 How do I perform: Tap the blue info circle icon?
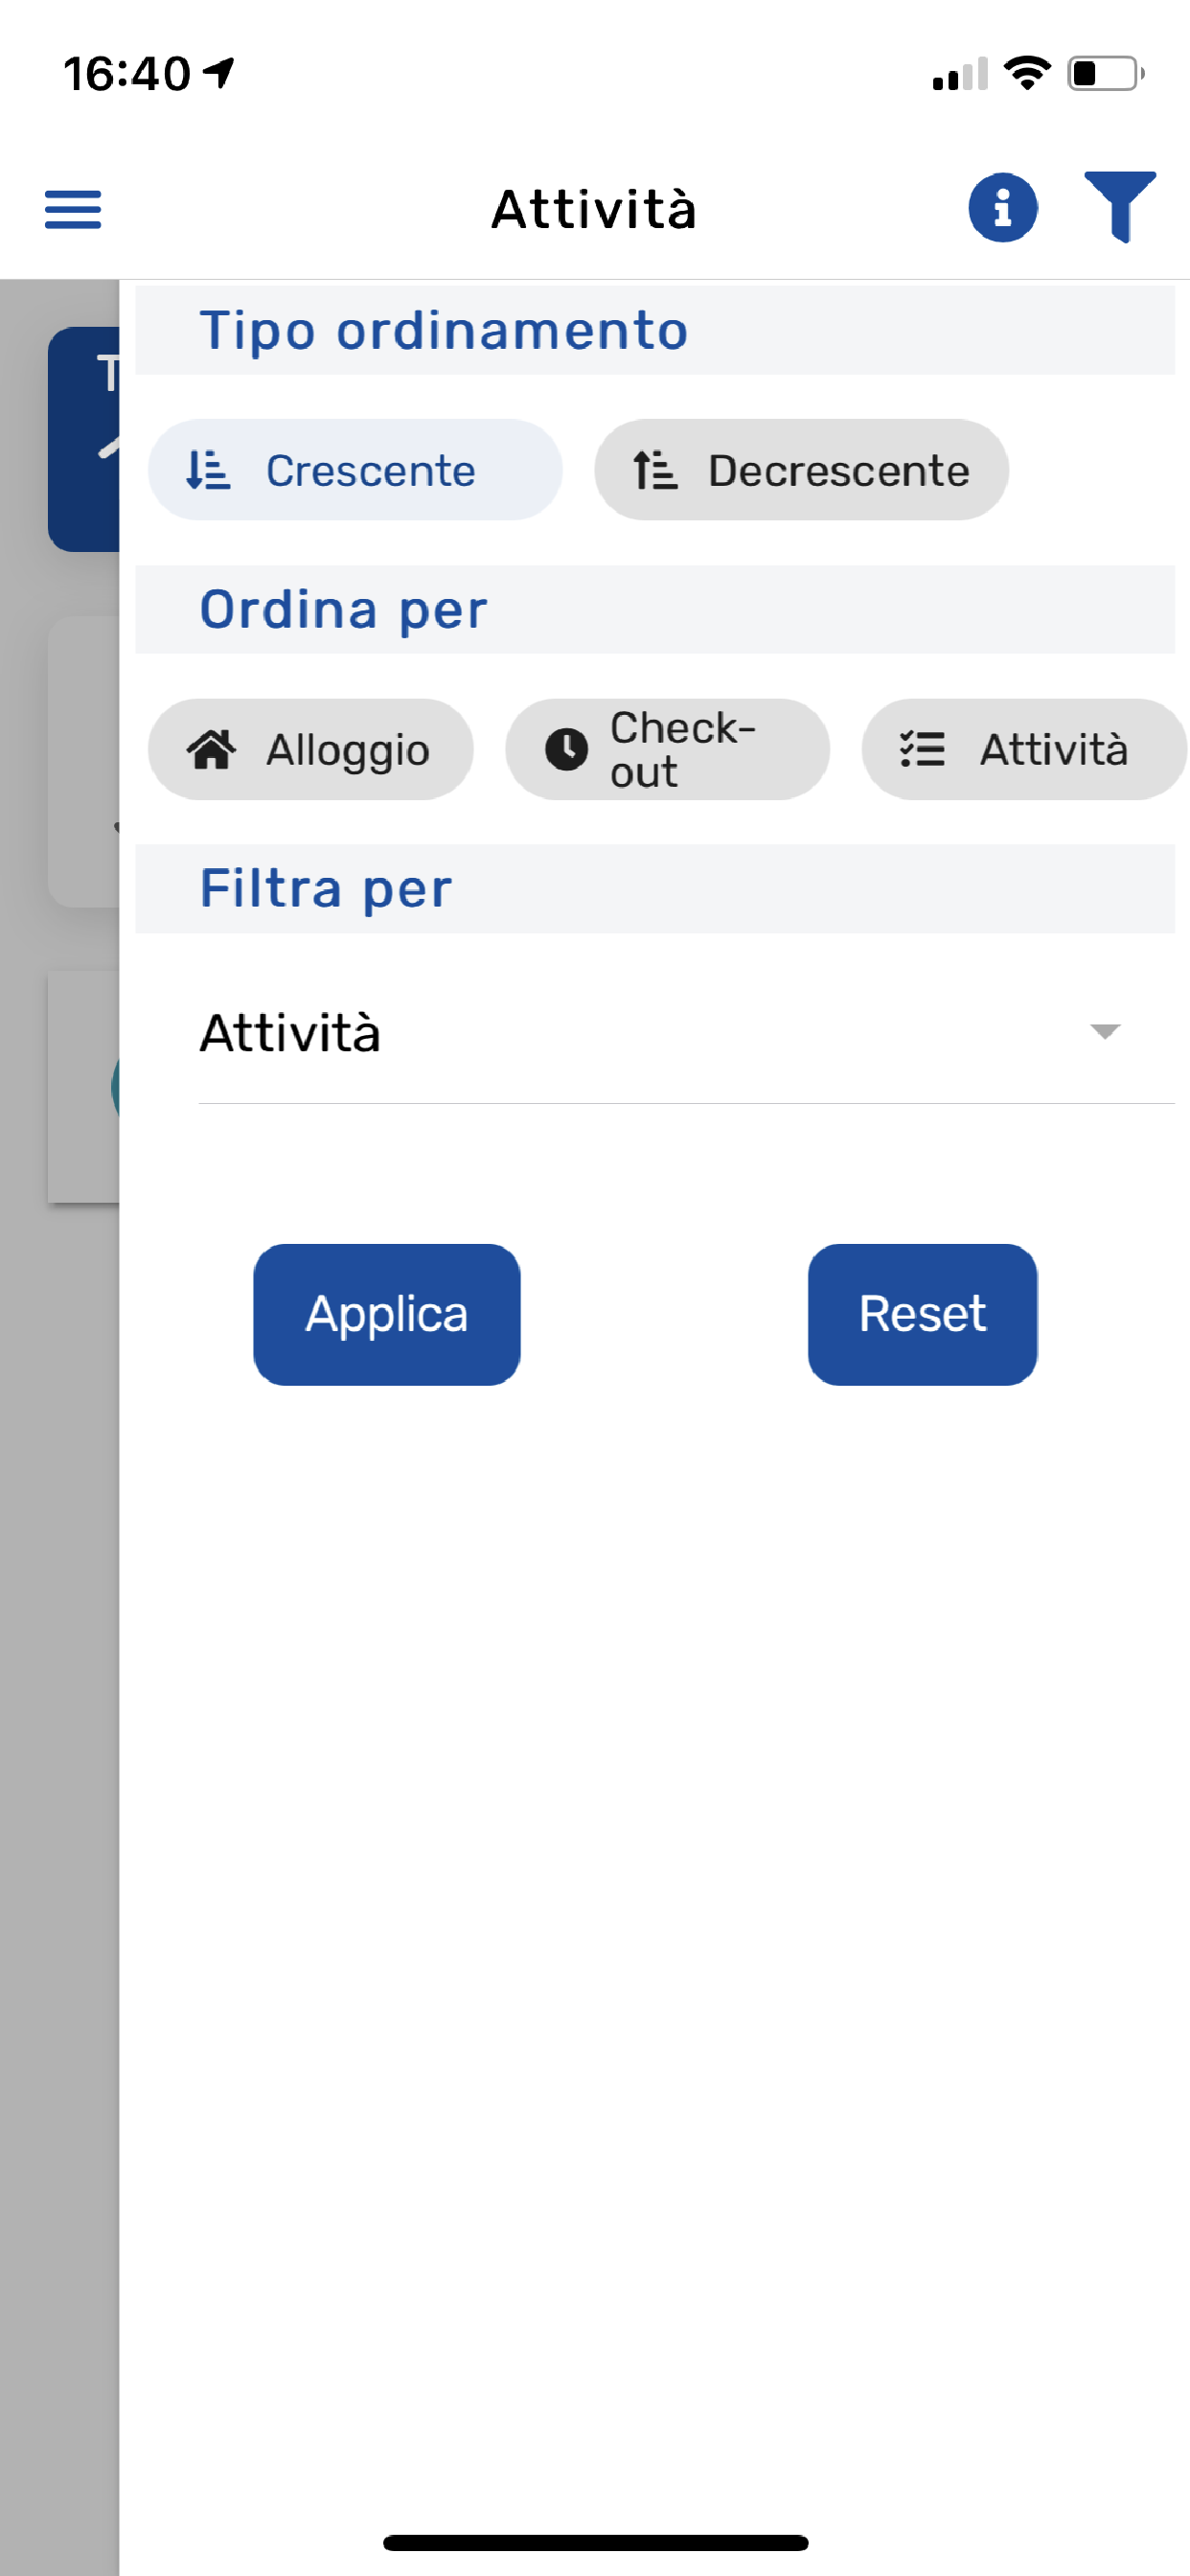click(1002, 208)
